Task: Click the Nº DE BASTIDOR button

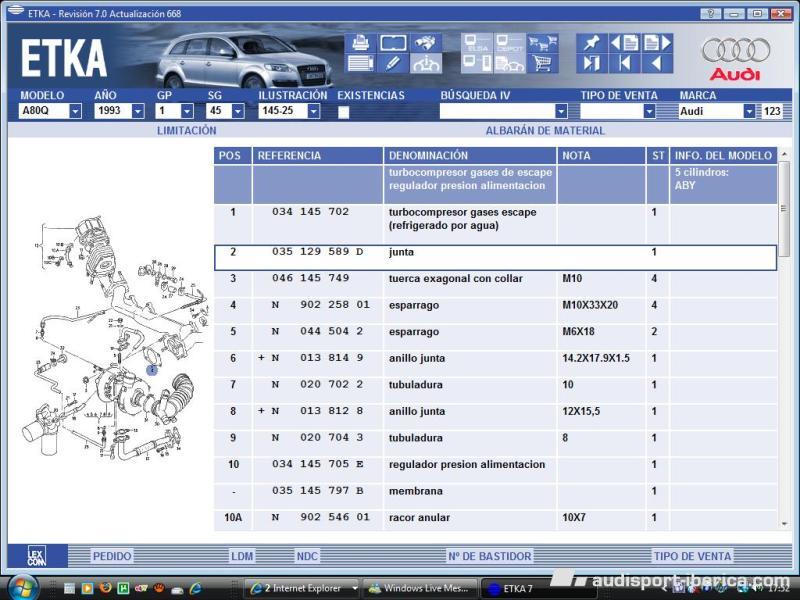Action: 489,556
